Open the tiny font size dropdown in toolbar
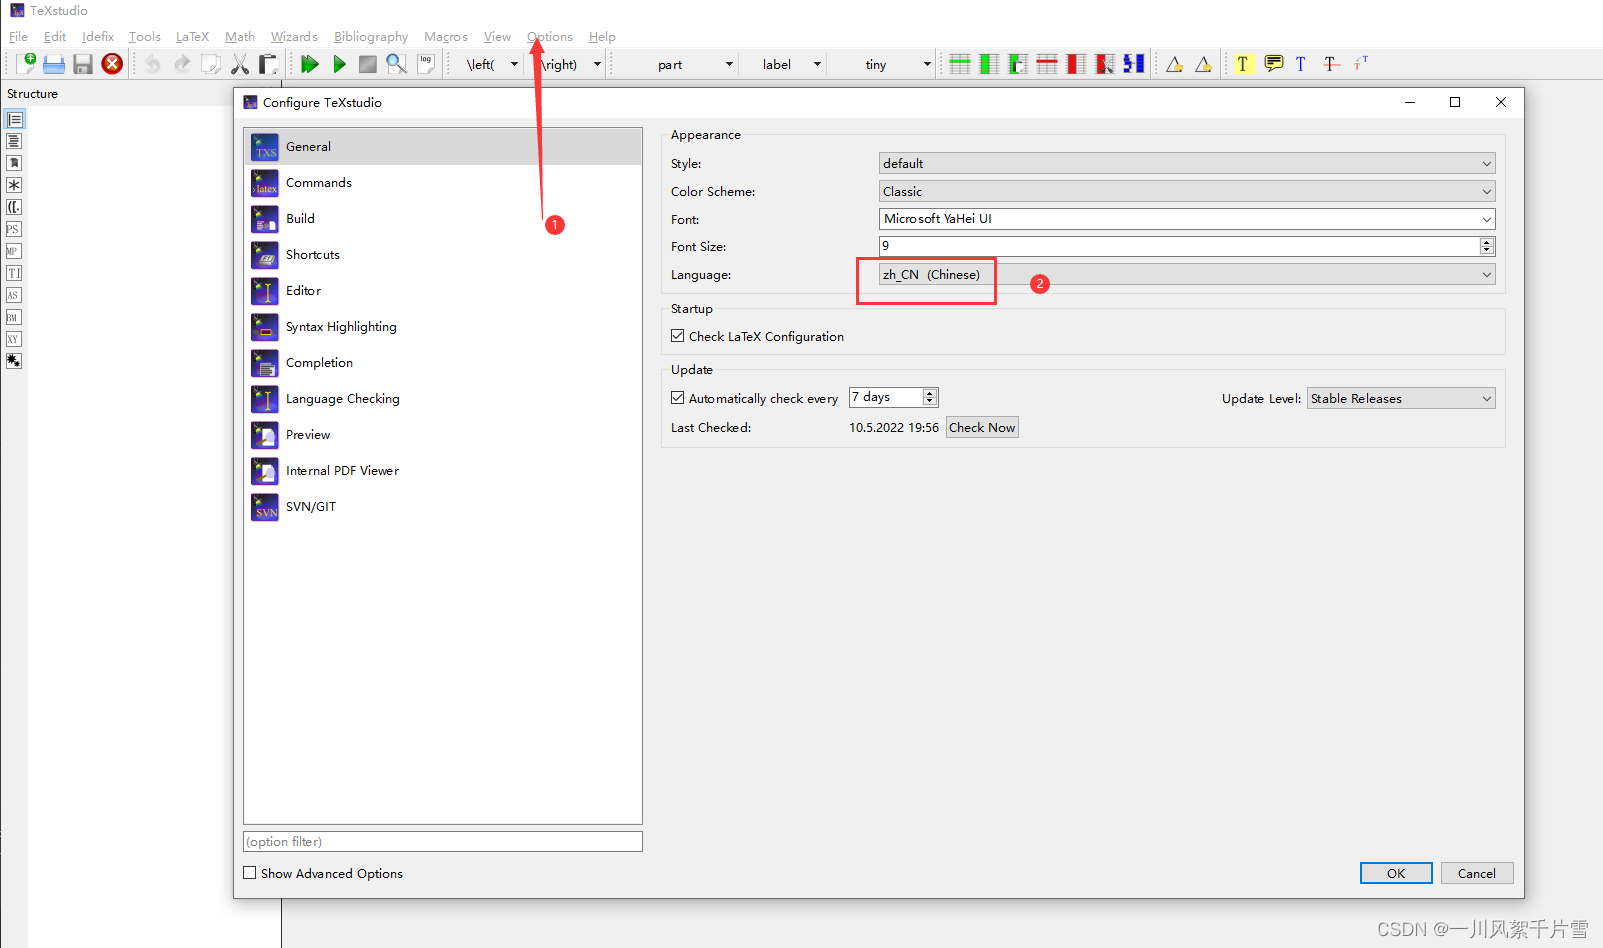 (x=884, y=64)
